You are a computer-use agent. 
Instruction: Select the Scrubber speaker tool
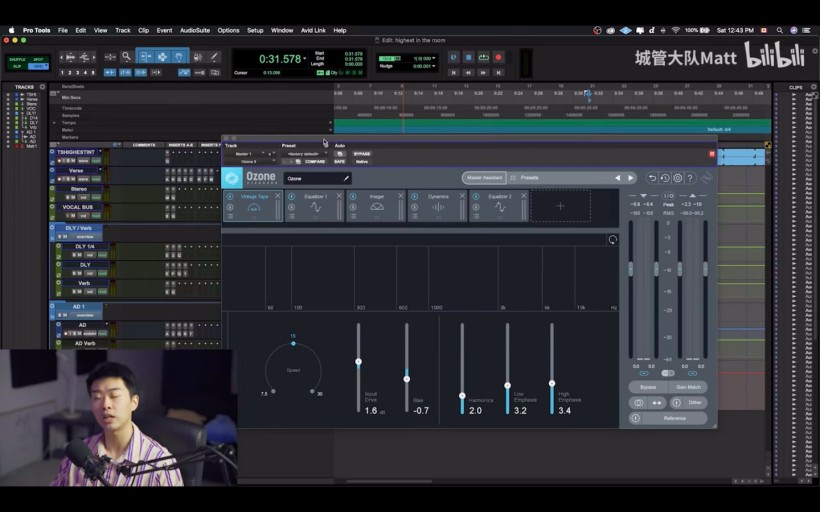click(x=198, y=56)
